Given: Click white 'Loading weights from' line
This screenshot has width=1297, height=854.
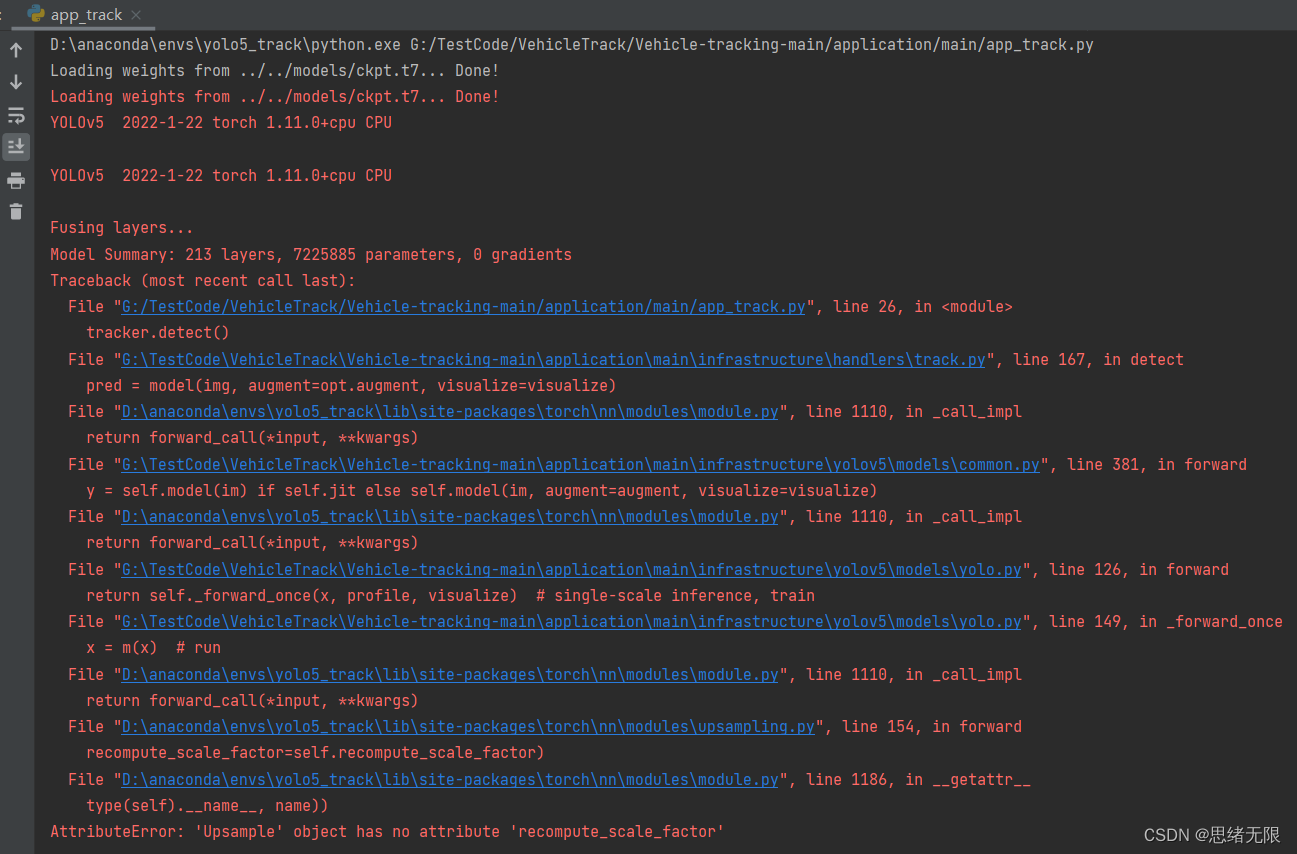Looking at the screenshot, I should click(275, 71).
